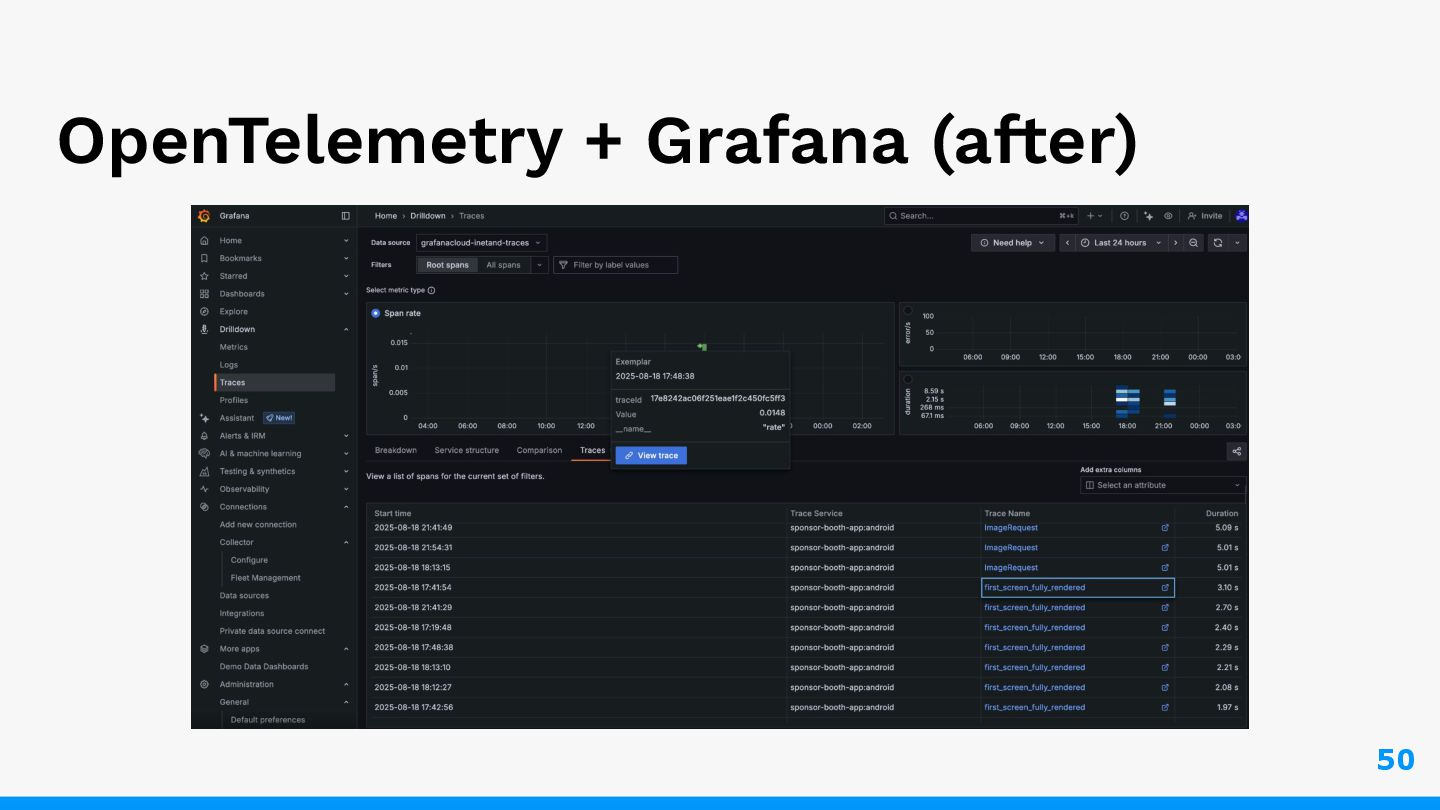
Task: Expand the Dashboards sidebar section
Action: [x=346, y=294]
